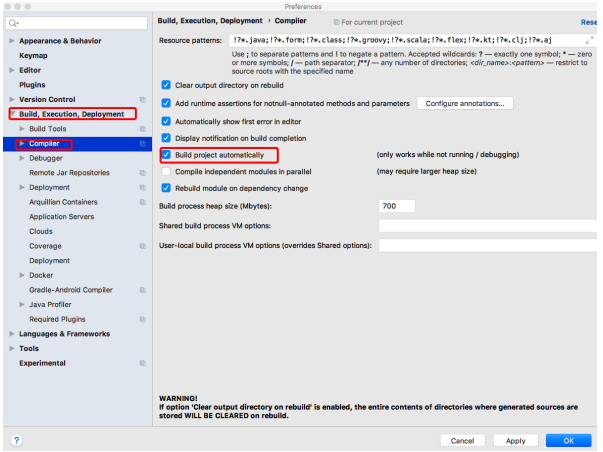
Task: Click the Apply button
Action: point(515,440)
